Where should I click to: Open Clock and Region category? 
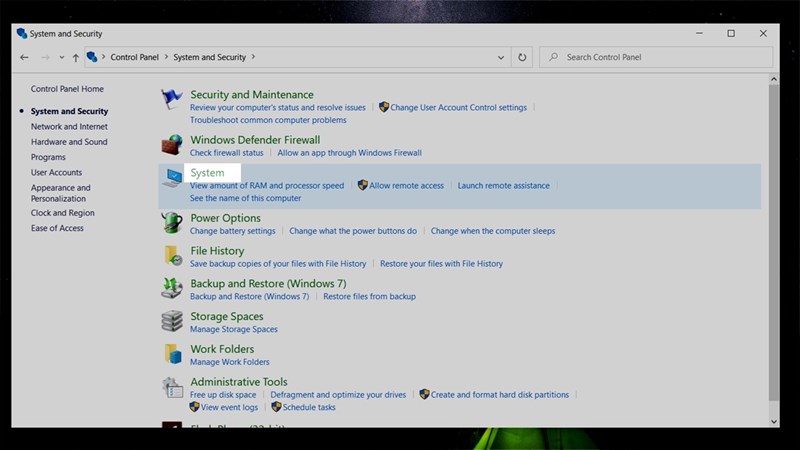(62, 213)
